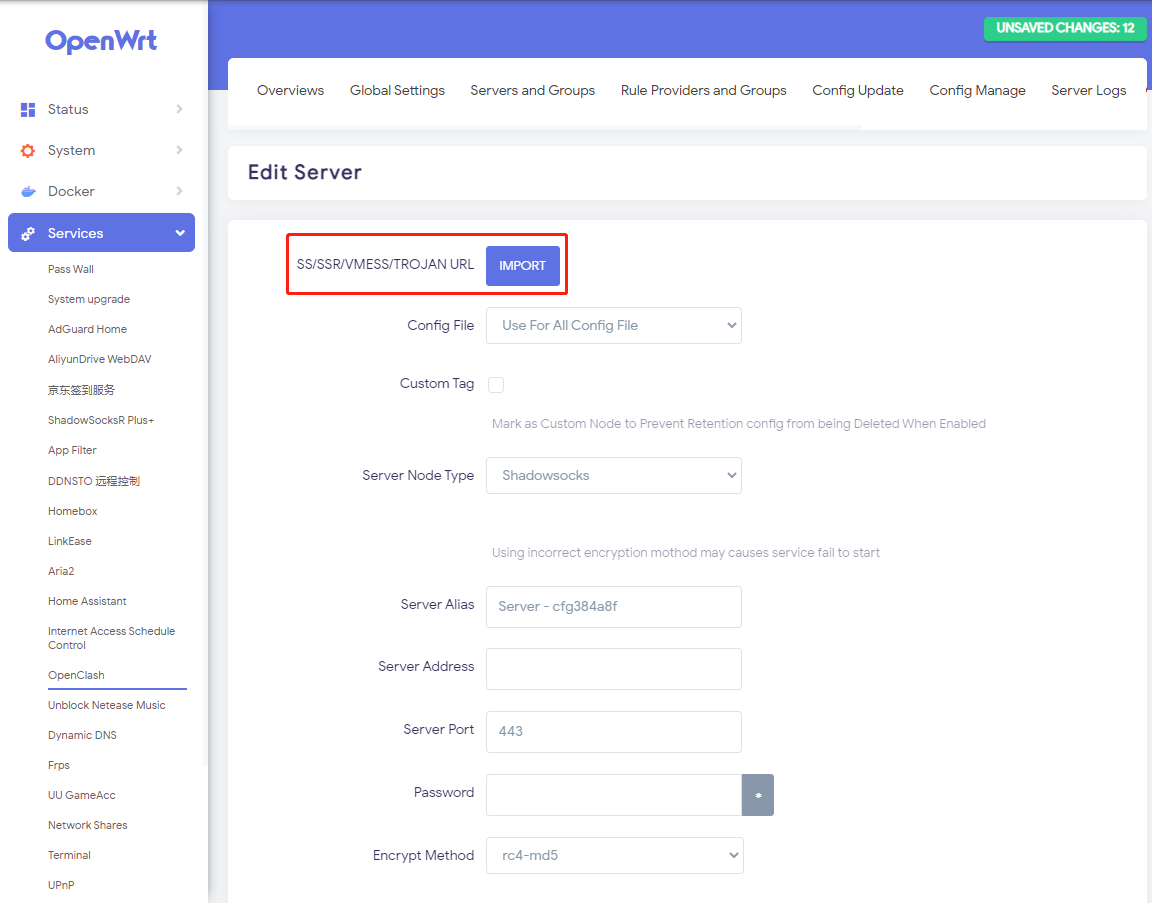Open UU GameAcc service
1152x903 pixels.
[x=82, y=795]
